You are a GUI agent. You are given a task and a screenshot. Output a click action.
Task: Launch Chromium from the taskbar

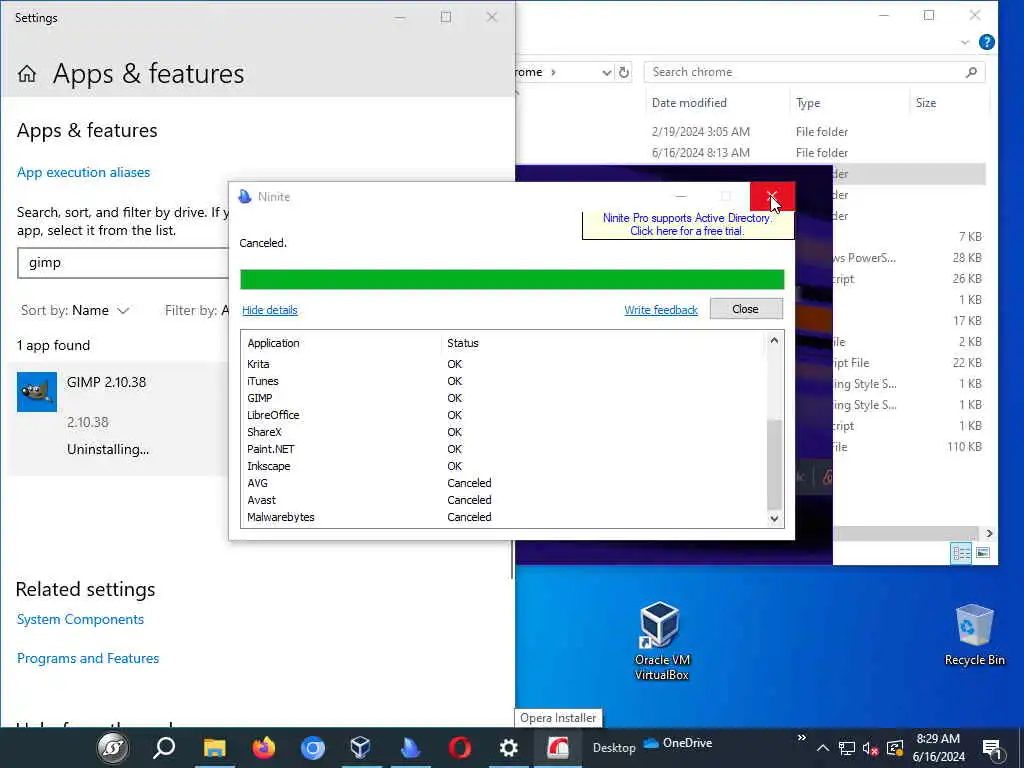(313, 748)
